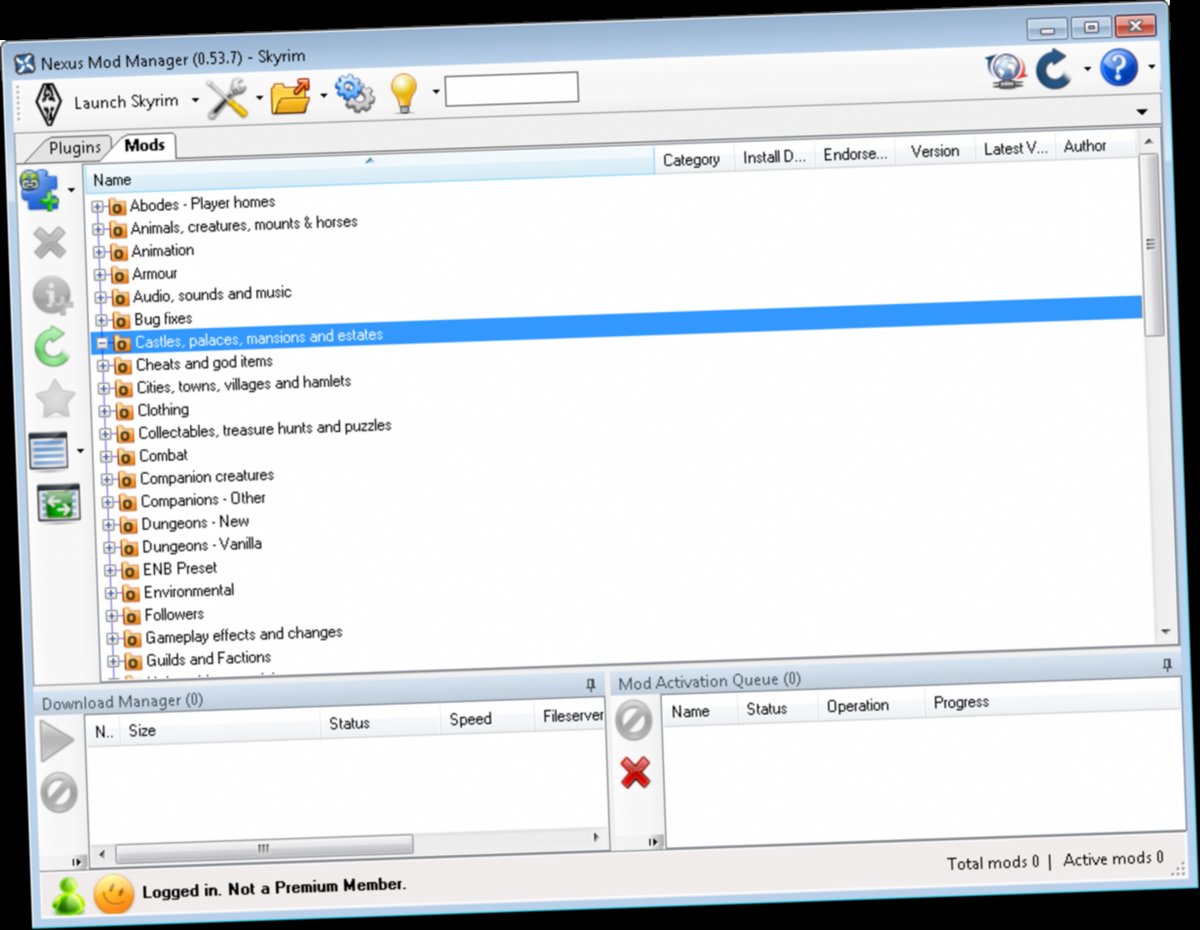
Task: Select the Environmental category
Action: (x=189, y=591)
